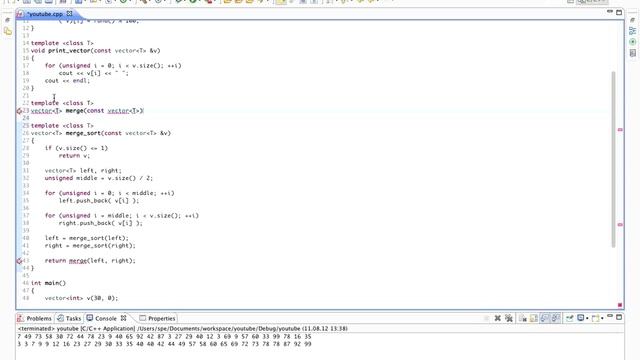The width and height of the screenshot is (640, 360).
Task: Expand Open Console dropdown arrow
Action: (602, 318)
